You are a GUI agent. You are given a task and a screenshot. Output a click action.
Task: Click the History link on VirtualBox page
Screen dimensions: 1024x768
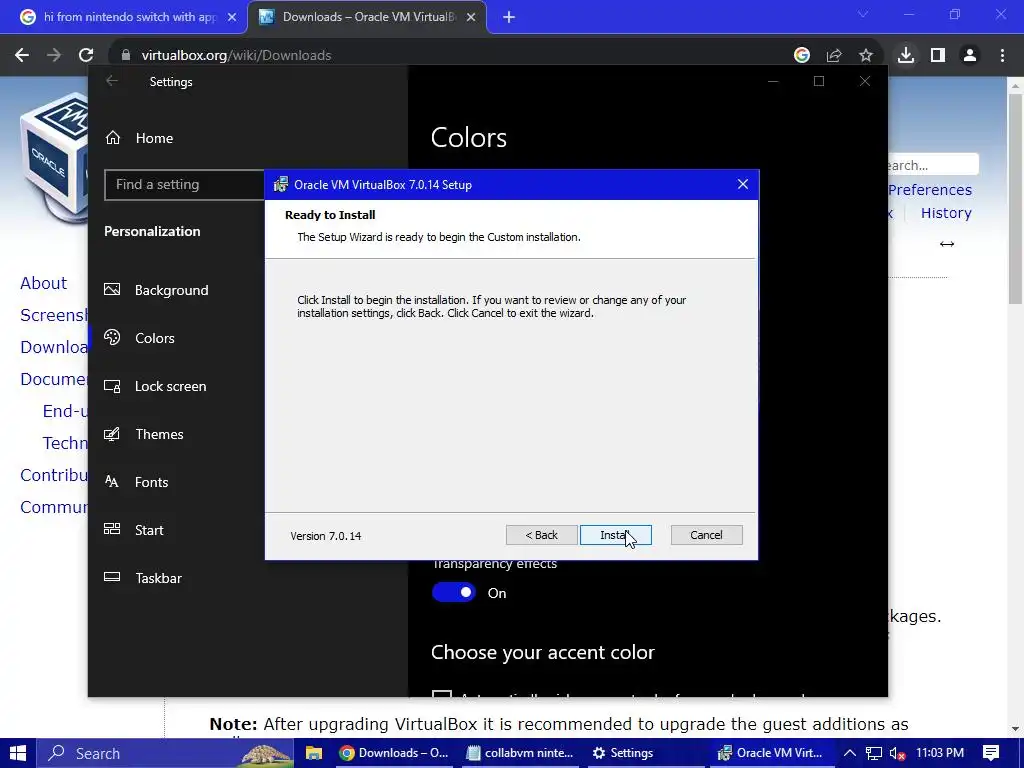click(x=946, y=213)
